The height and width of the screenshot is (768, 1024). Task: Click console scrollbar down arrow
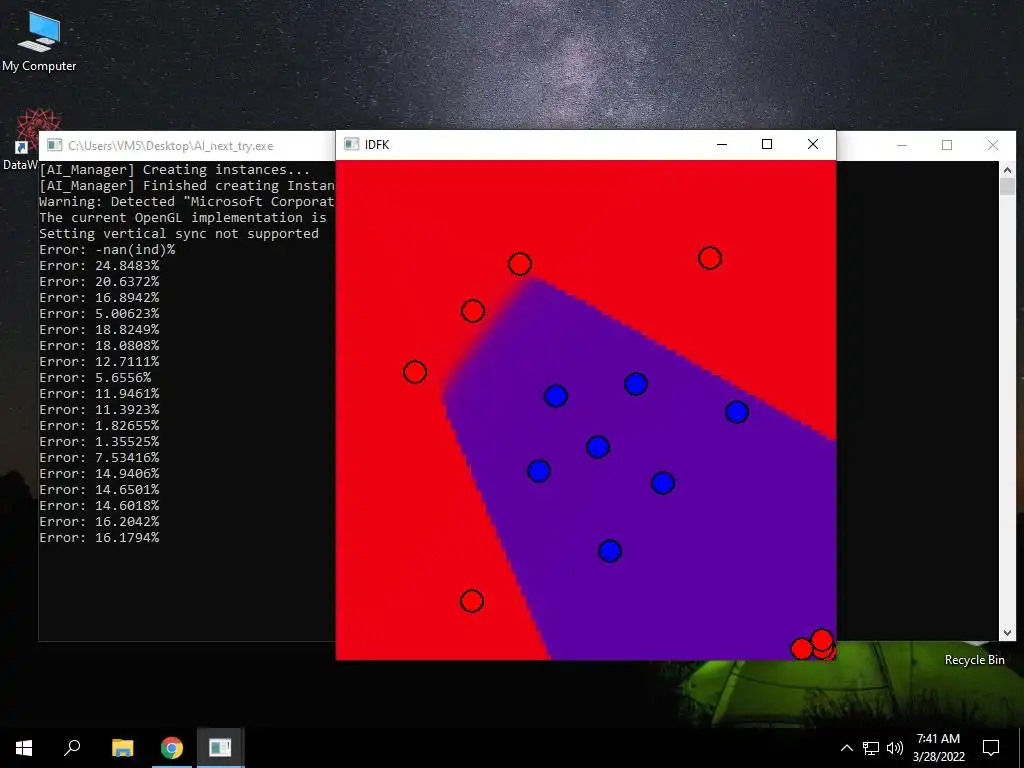point(1007,632)
